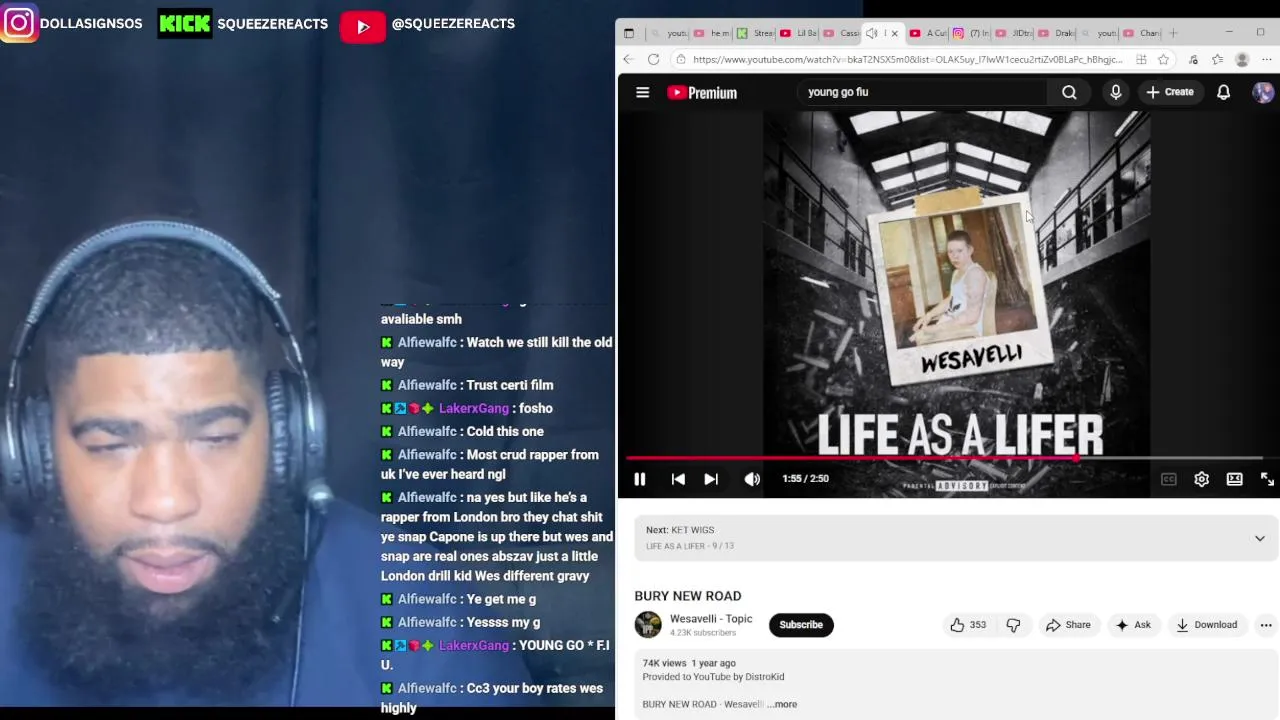This screenshot has height=720, width=1280.
Task: Open new browser tab with plus
Action: [1173, 33]
